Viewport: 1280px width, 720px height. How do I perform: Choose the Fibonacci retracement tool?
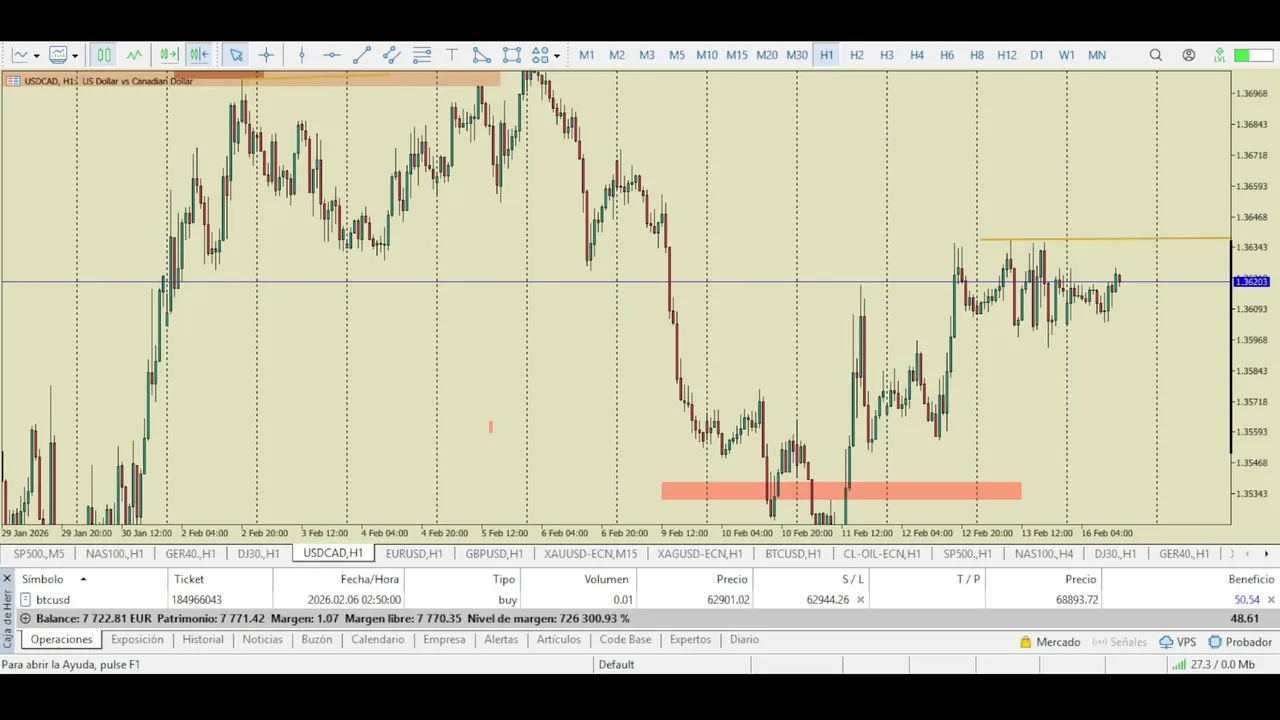(422, 55)
